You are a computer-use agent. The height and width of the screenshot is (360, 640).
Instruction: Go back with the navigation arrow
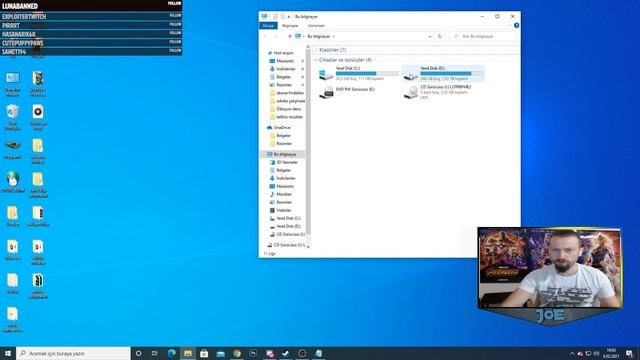tap(265, 36)
